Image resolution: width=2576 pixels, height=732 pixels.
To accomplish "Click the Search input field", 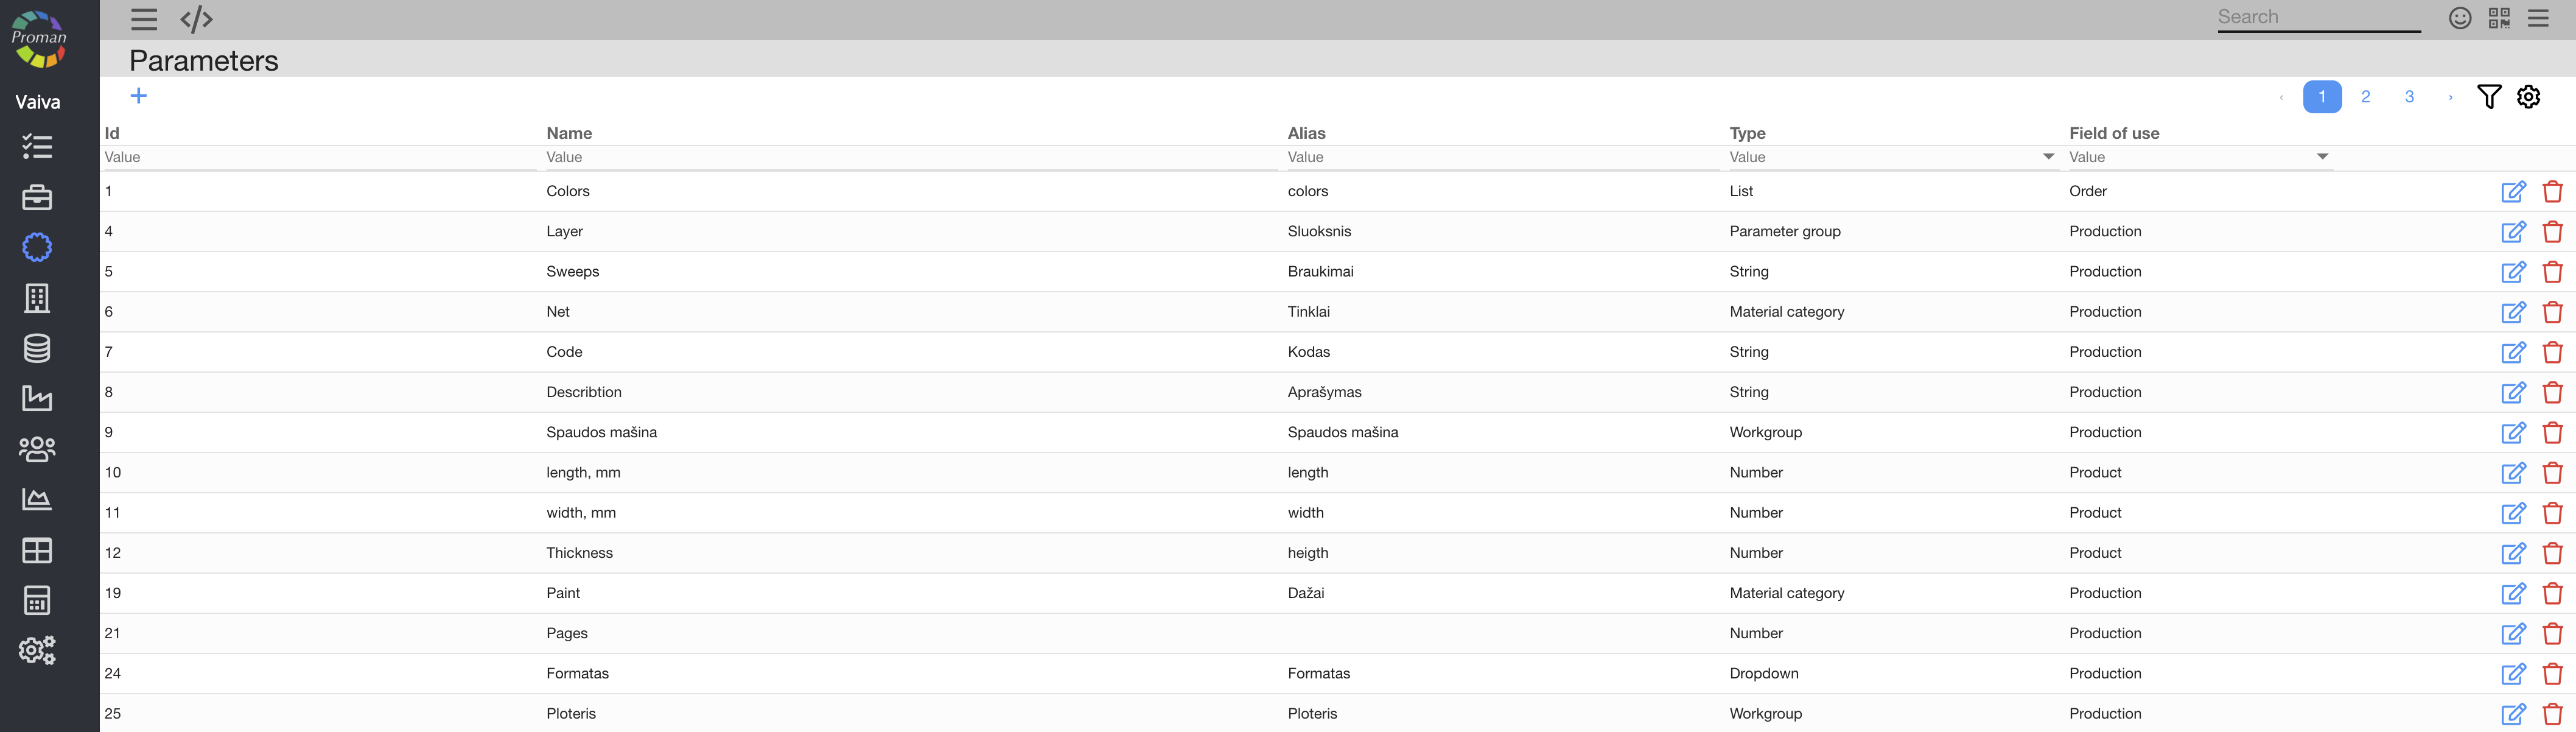I will point(2318,17).
